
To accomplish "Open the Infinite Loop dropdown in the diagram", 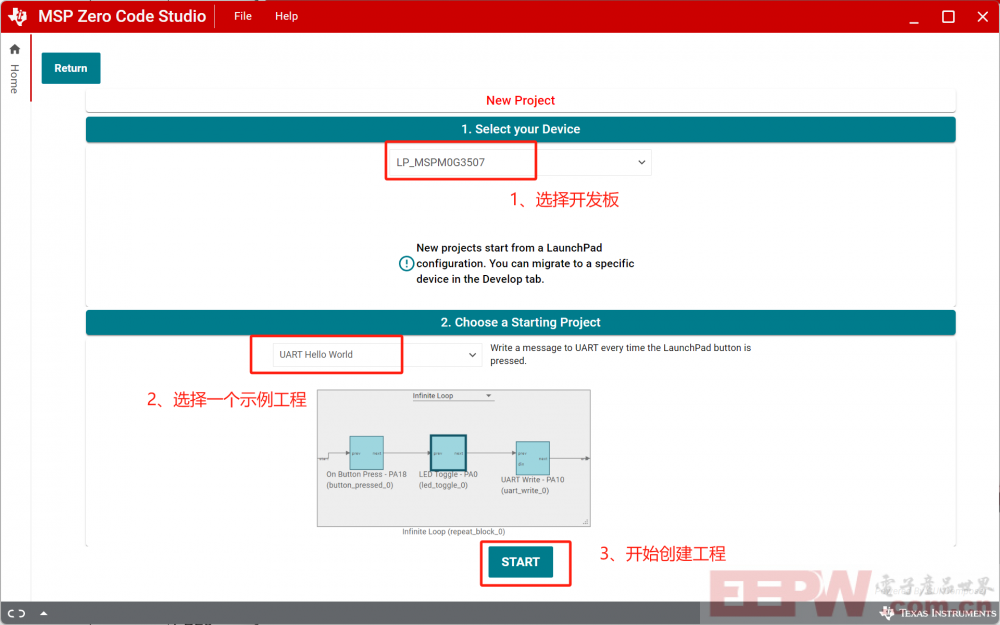I will pyautogui.click(x=452, y=396).
